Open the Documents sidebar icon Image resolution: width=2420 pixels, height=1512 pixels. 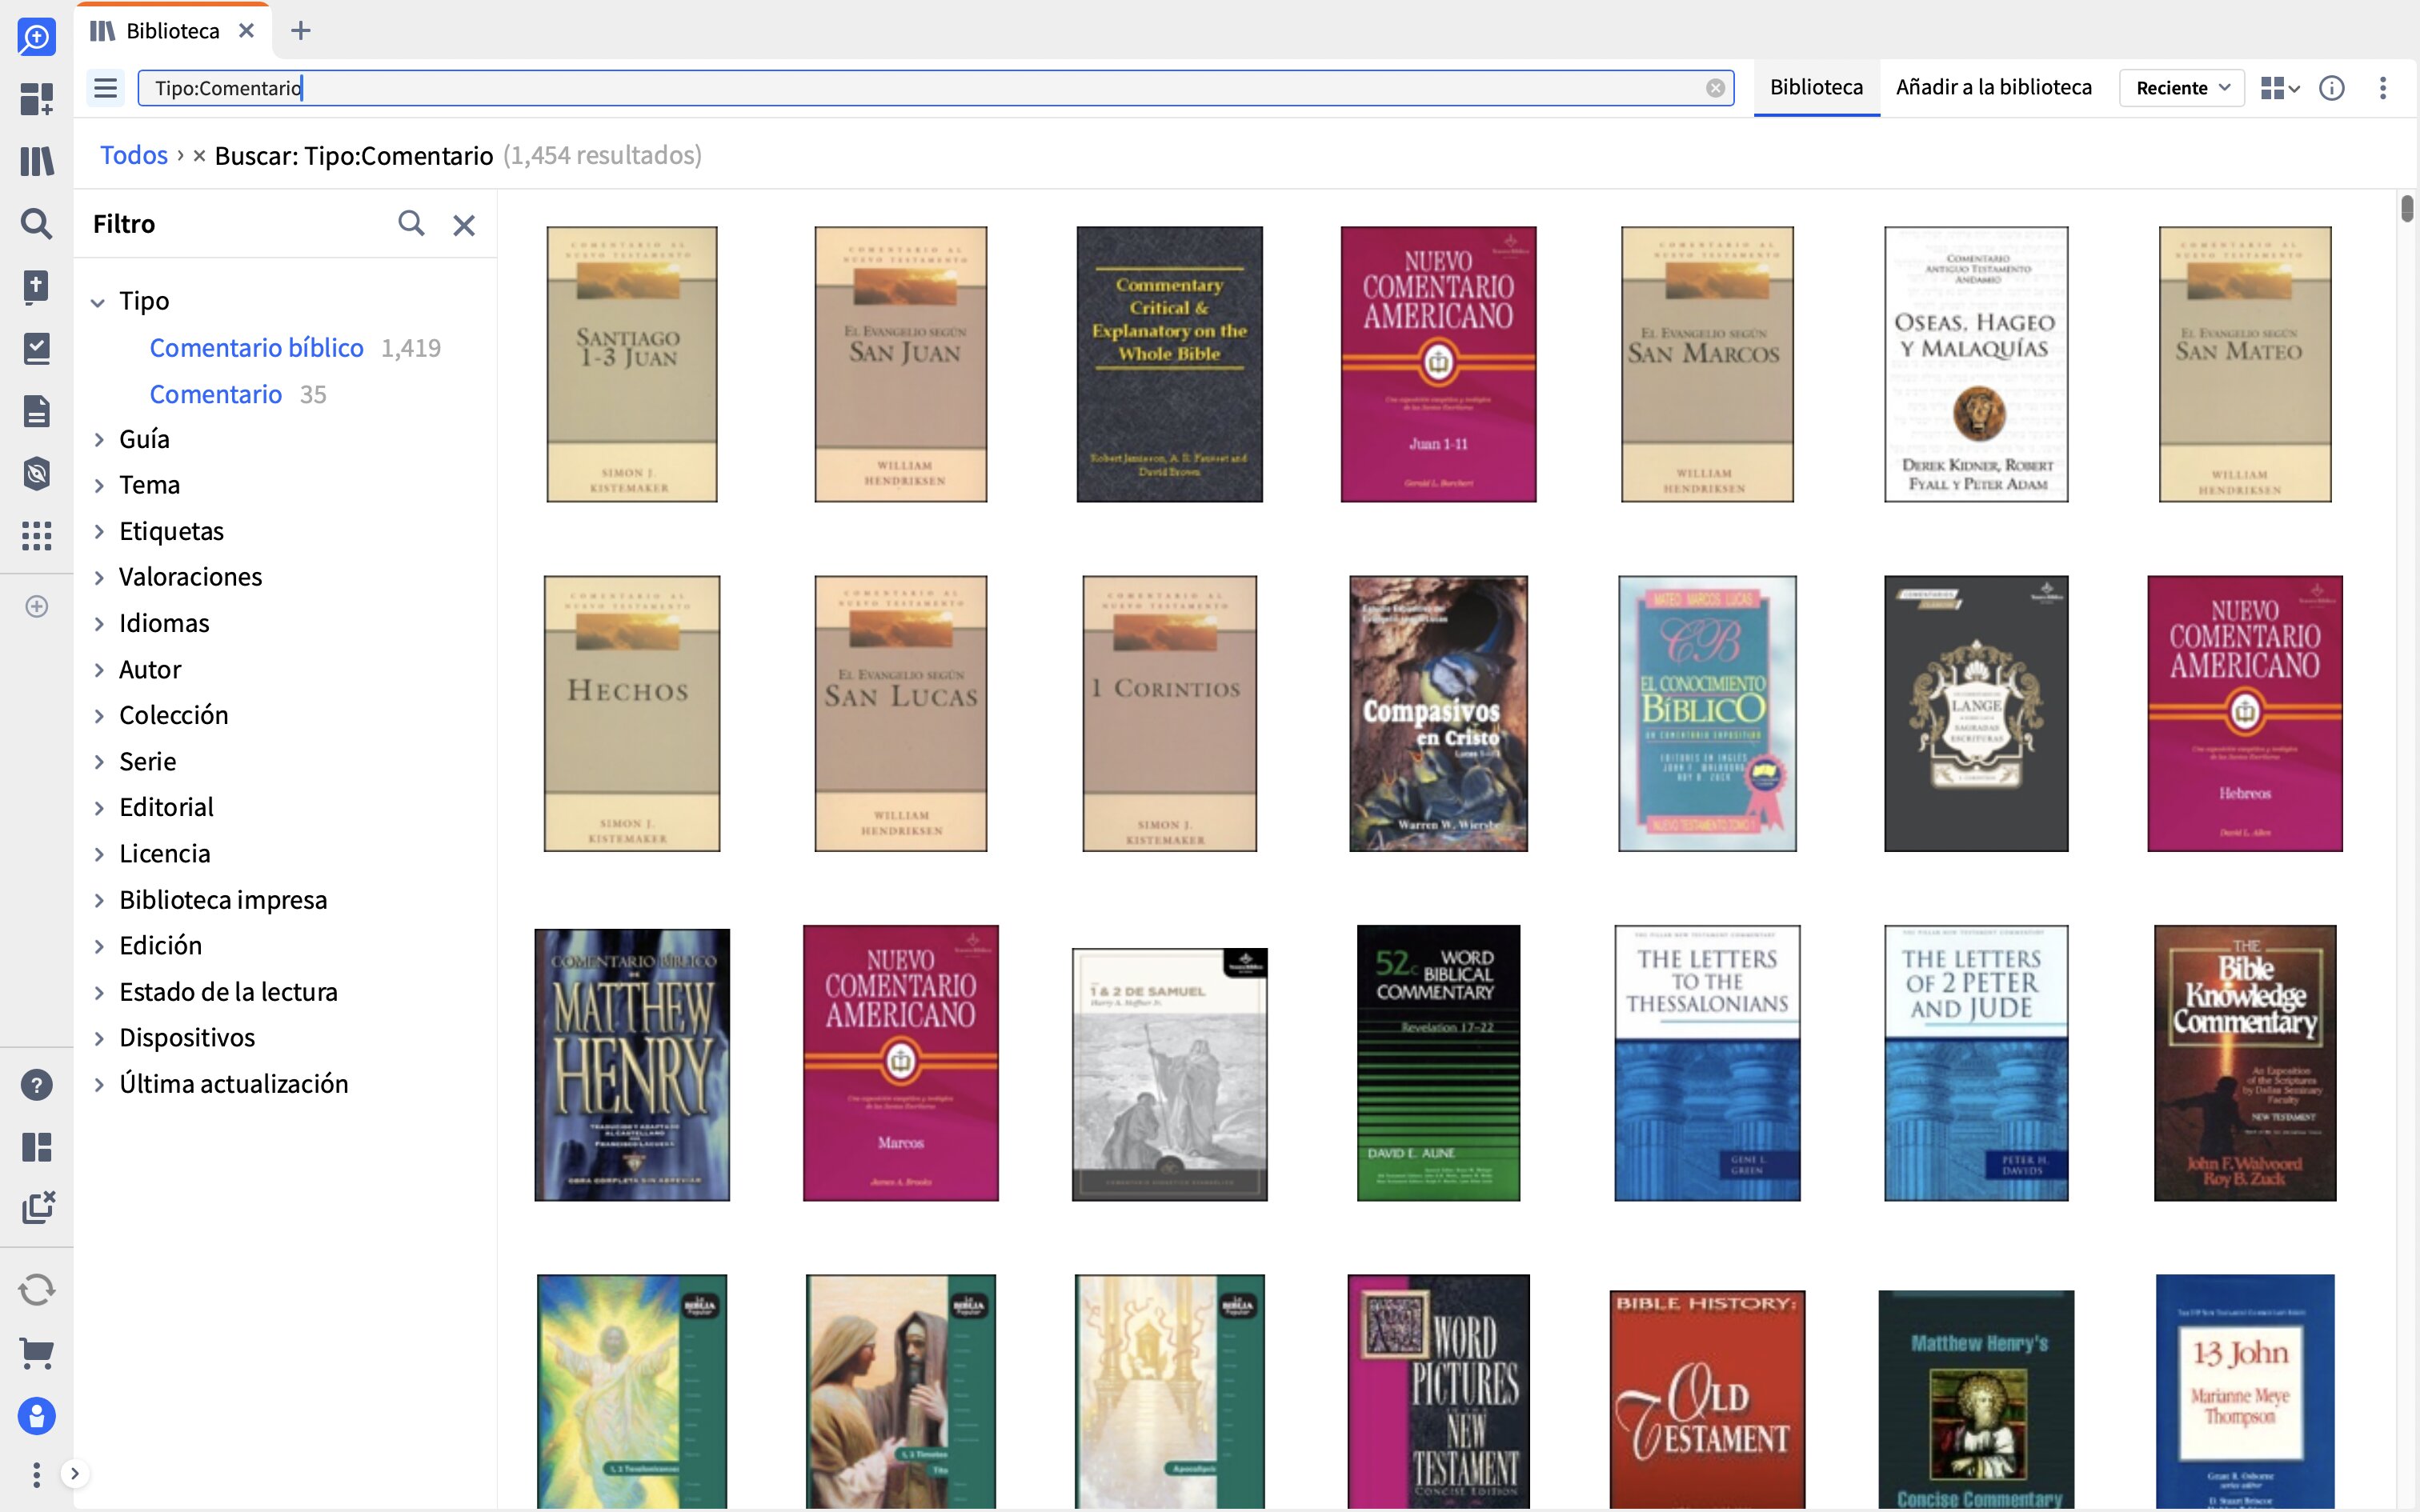click(36, 411)
